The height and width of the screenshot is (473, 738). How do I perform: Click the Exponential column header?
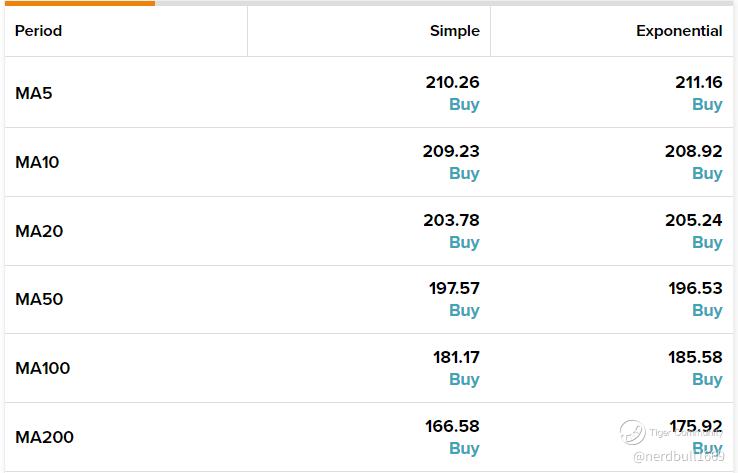coord(679,31)
